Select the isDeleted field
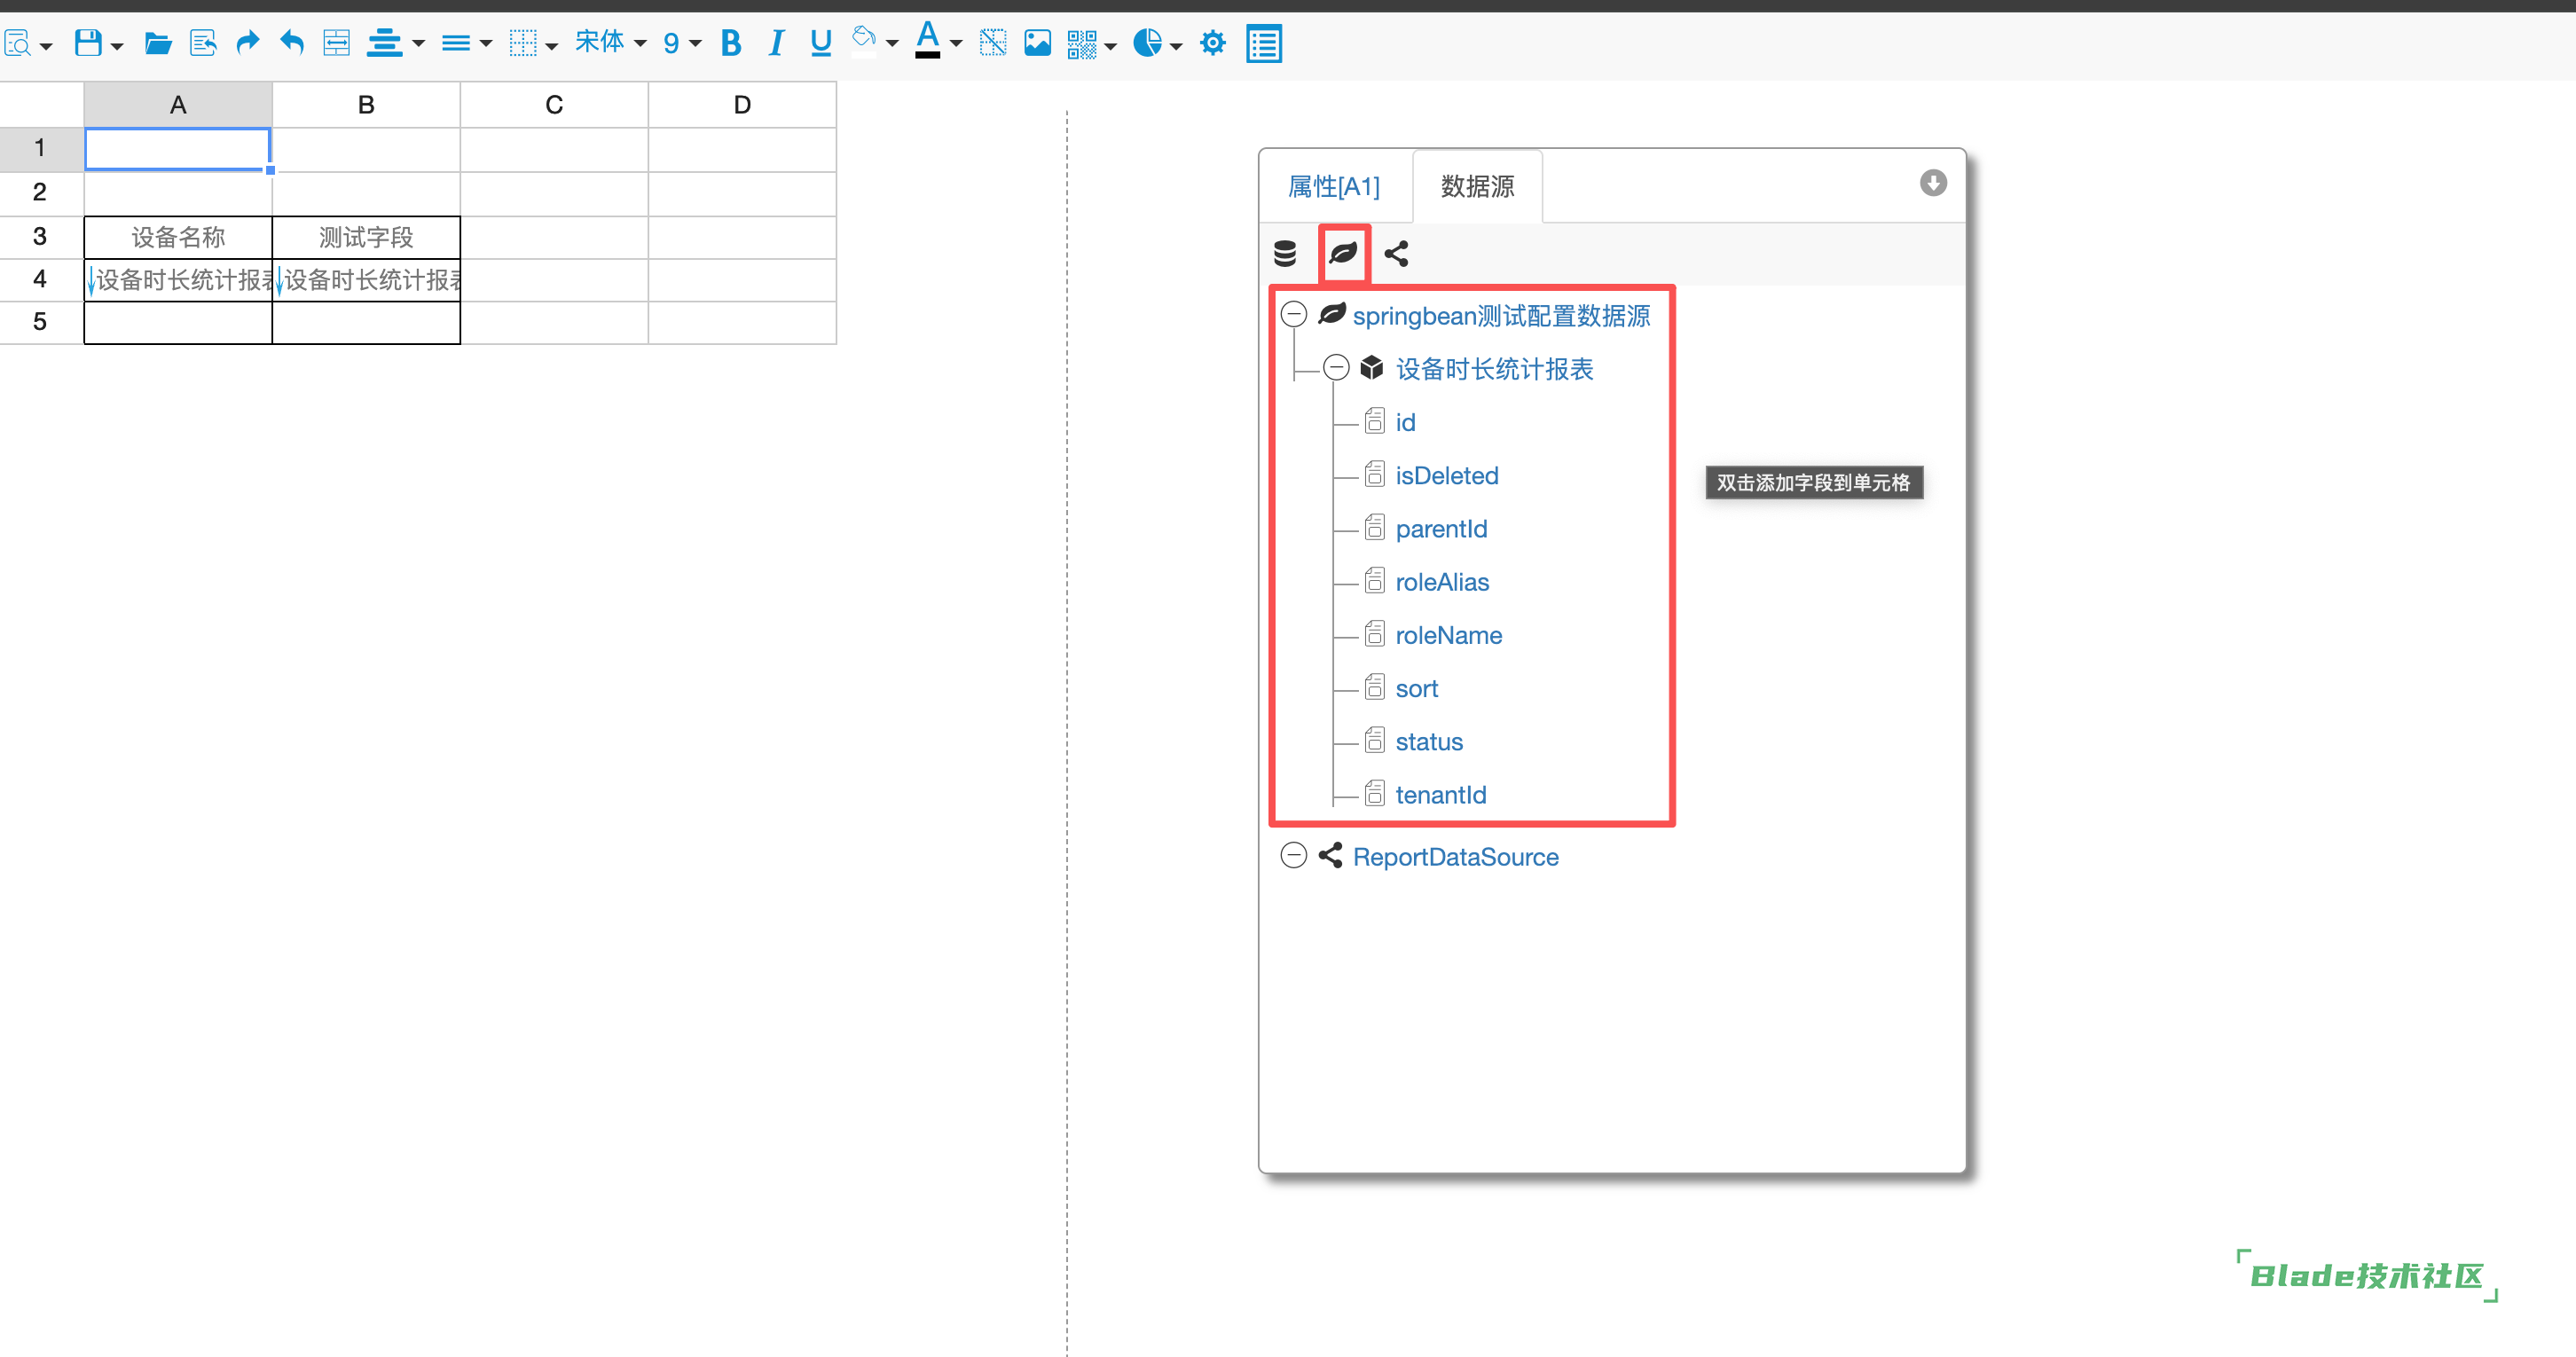This screenshot has width=2576, height=1357. point(1446,475)
